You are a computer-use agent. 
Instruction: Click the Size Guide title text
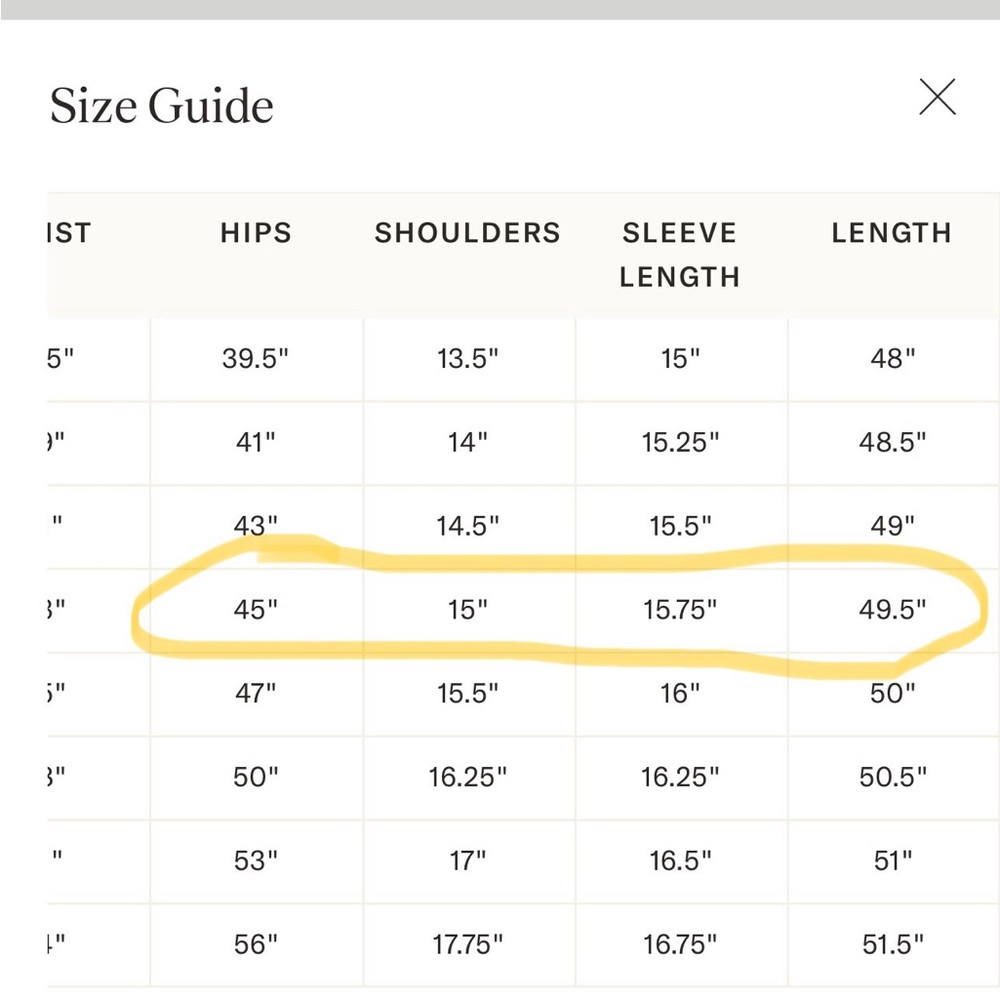[x=162, y=105]
